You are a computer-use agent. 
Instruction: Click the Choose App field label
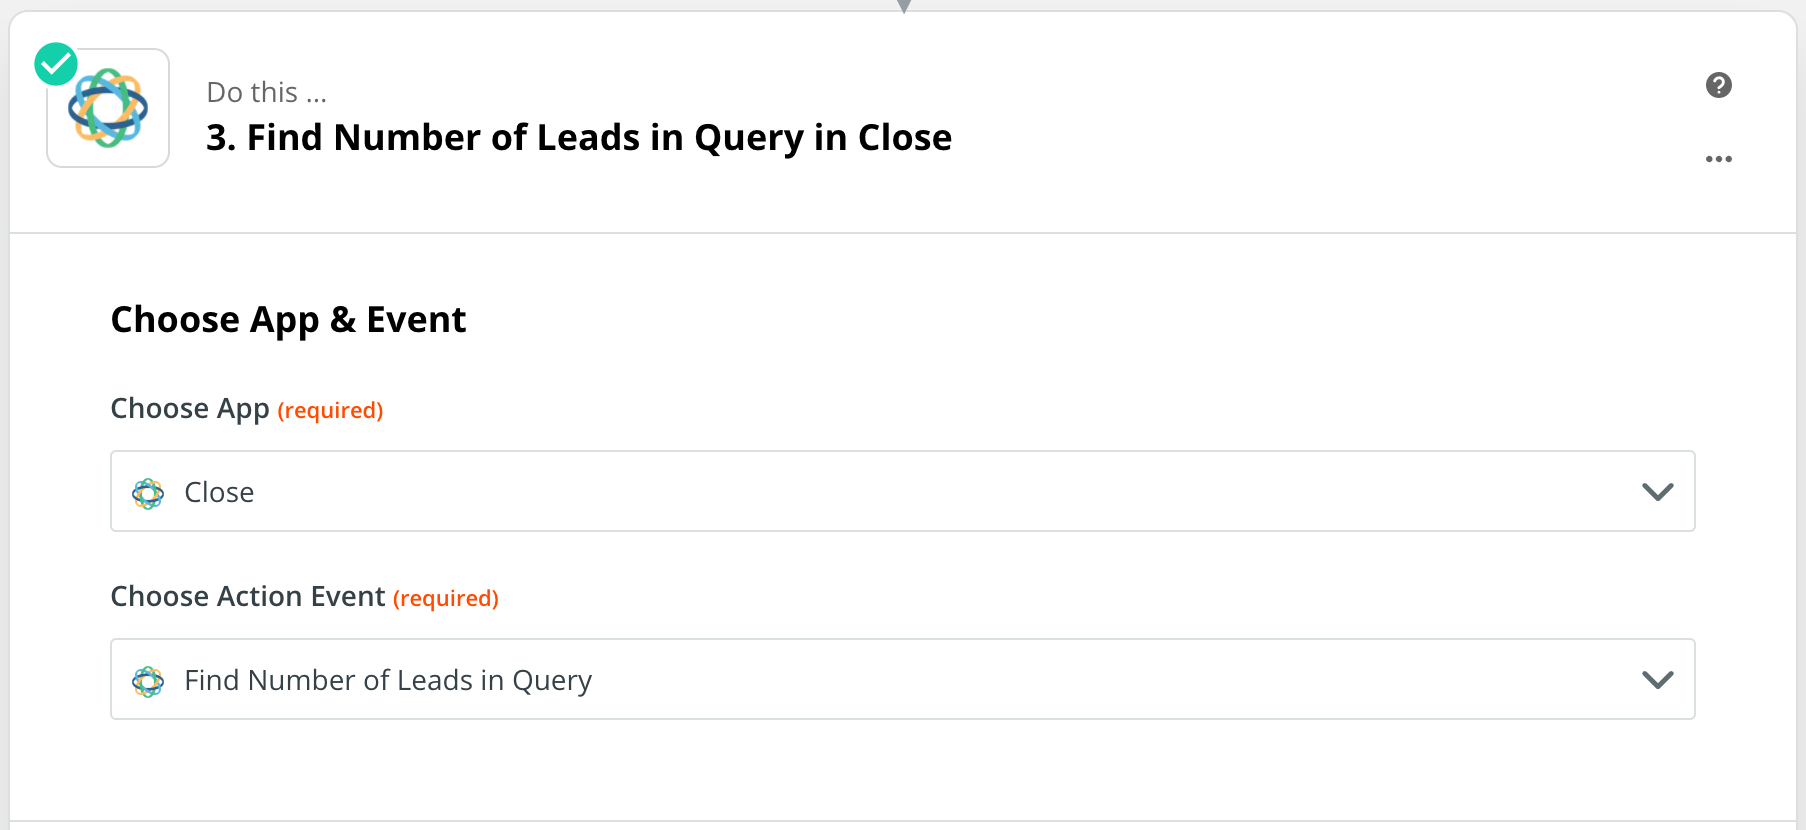(x=190, y=409)
